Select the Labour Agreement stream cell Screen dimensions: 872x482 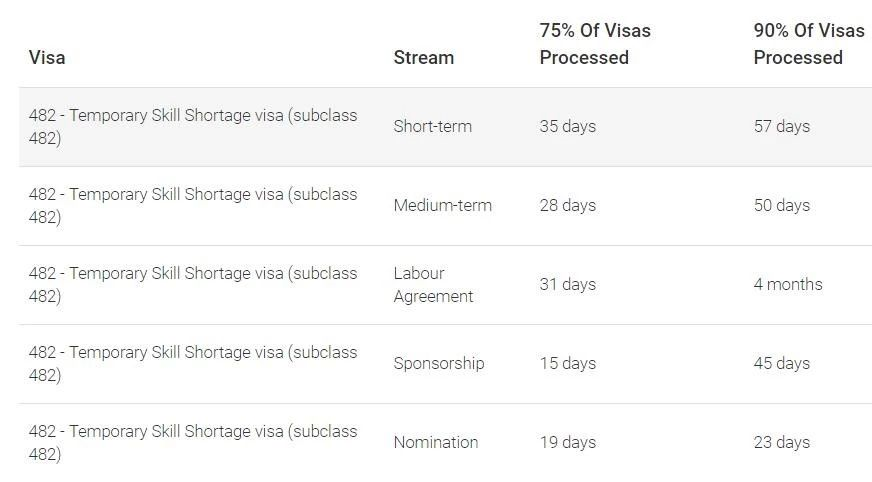click(433, 285)
